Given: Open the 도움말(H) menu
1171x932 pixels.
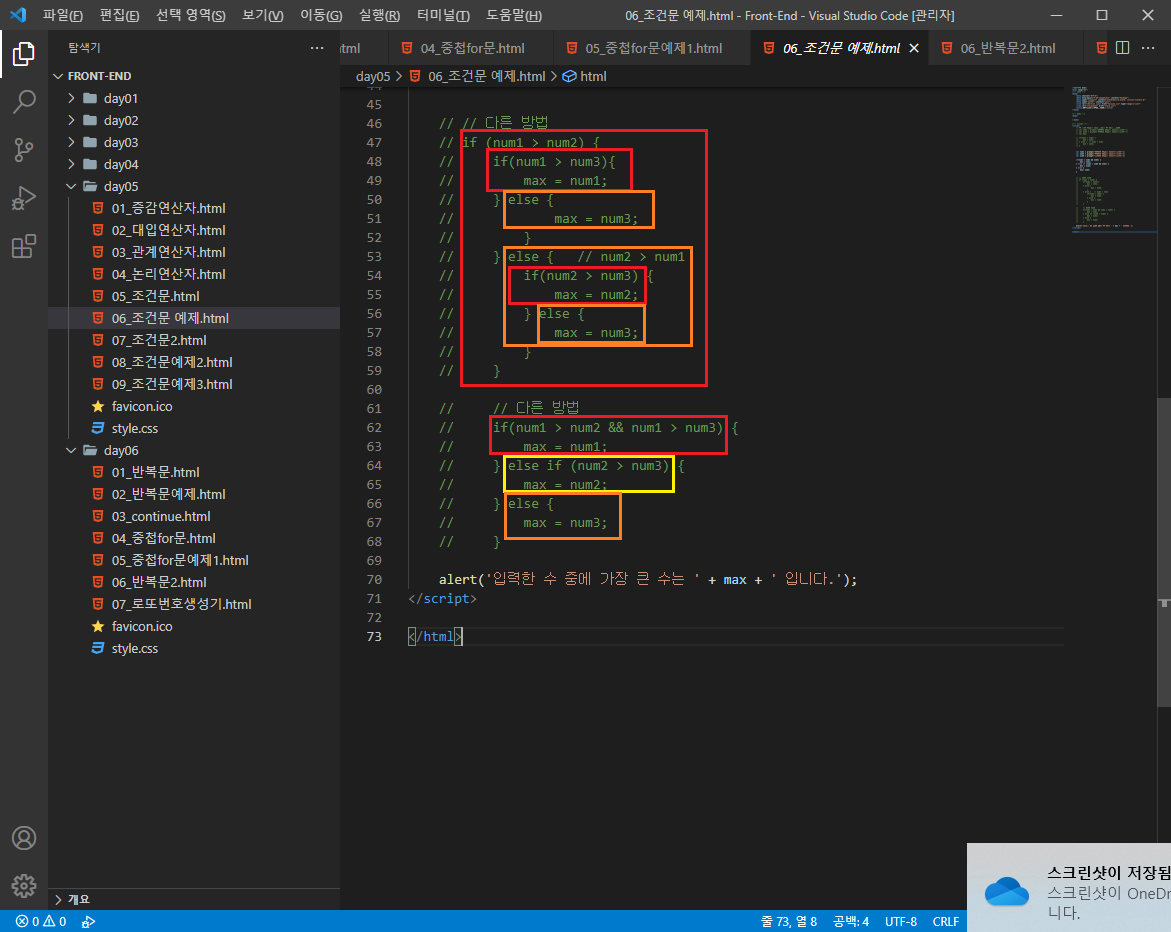Looking at the screenshot, I should click(514, 15).
